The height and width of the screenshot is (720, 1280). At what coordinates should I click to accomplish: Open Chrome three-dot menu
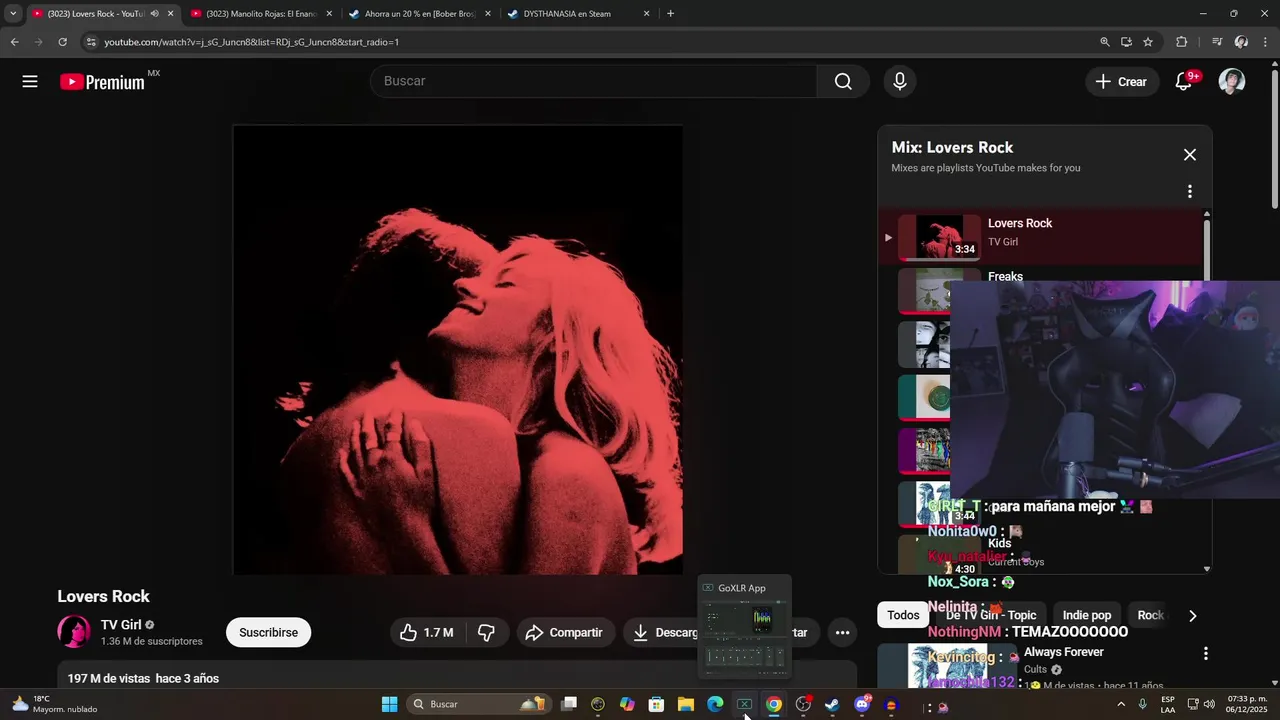coord(1266,42)
